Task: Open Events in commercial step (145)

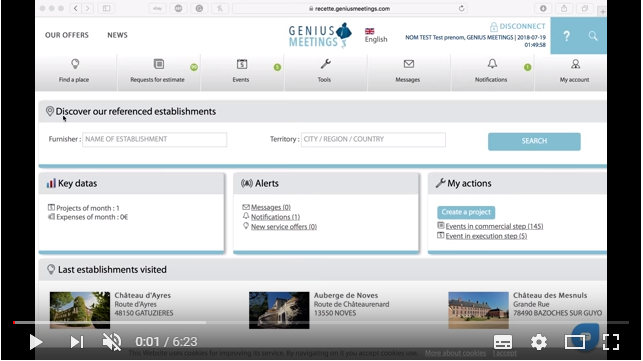Action: pos(494,226)
